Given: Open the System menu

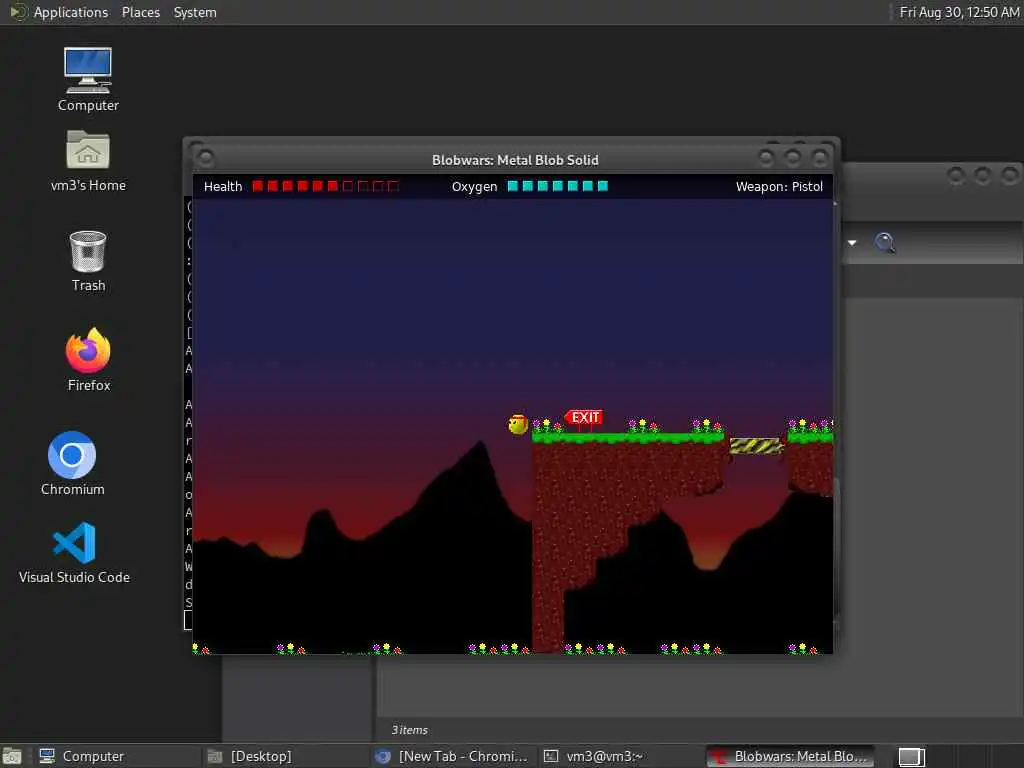Looking at the screenshot, I should coord(195,12).
